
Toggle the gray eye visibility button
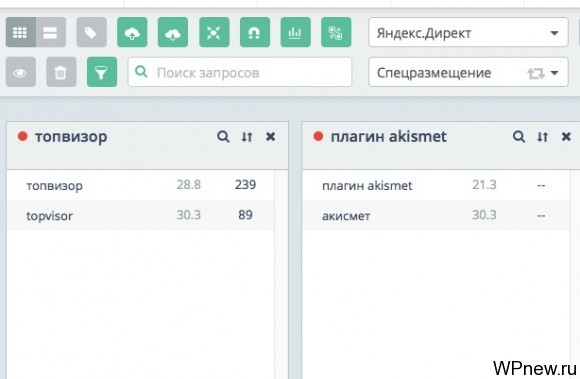pyautogui.click(x=21, y=72)
